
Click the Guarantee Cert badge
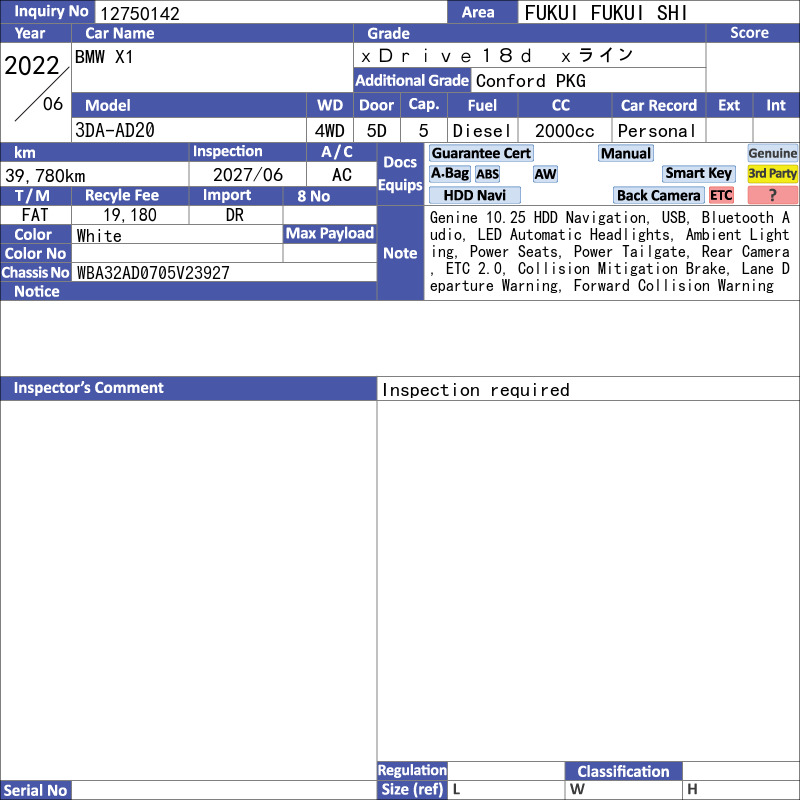click(481, 153)
